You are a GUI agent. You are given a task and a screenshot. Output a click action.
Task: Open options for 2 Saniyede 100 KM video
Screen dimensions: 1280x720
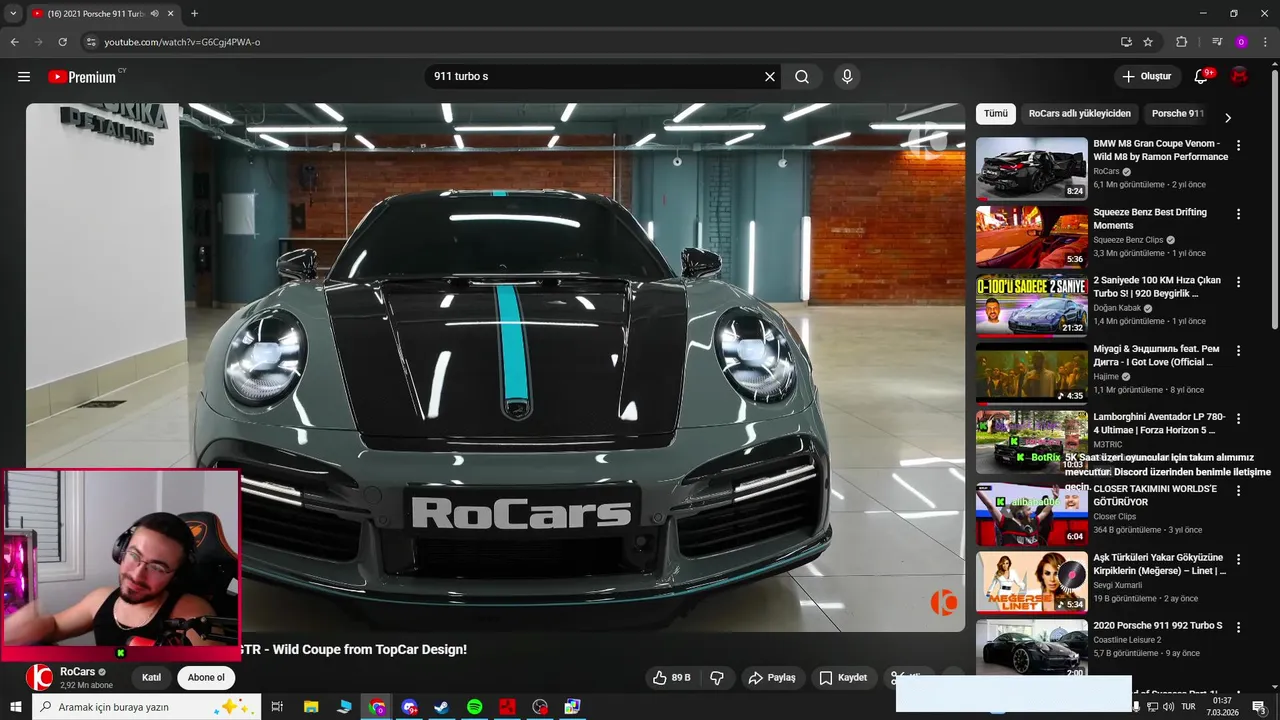coord(1238,282)
